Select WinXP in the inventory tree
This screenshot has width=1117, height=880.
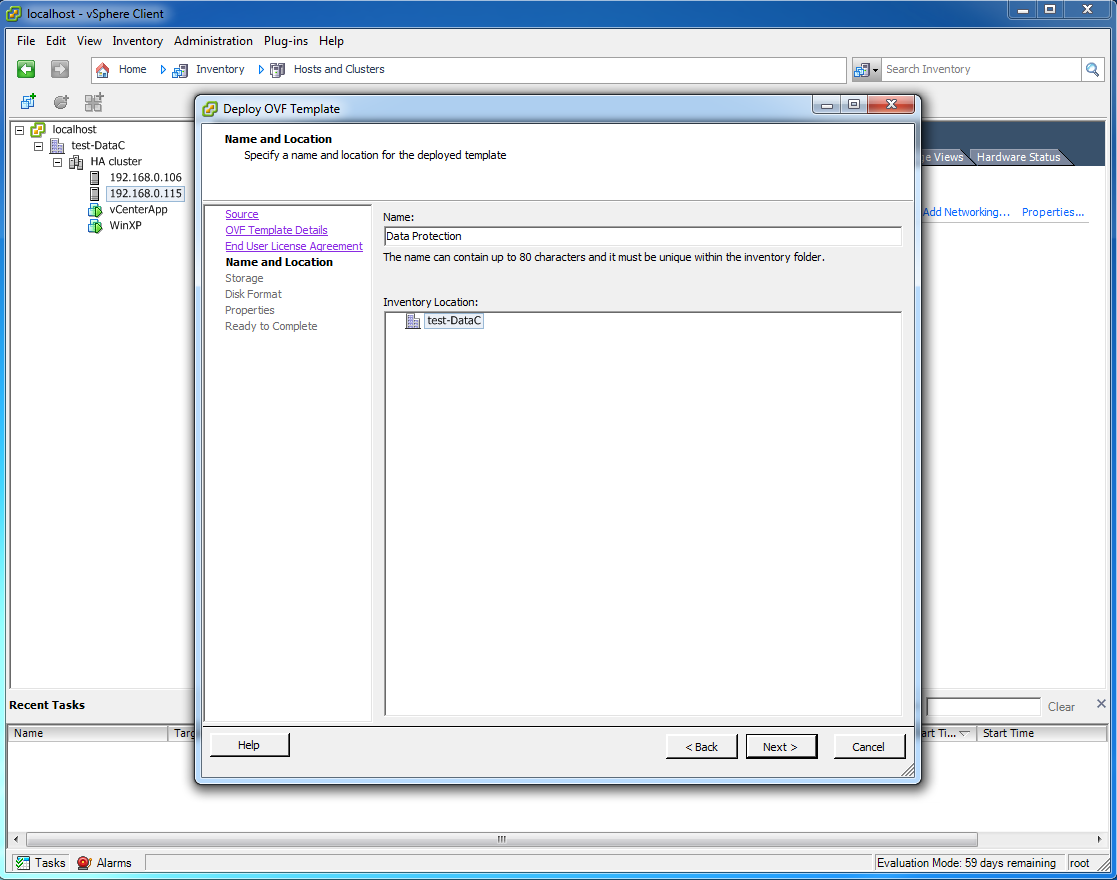pos(125,226)
